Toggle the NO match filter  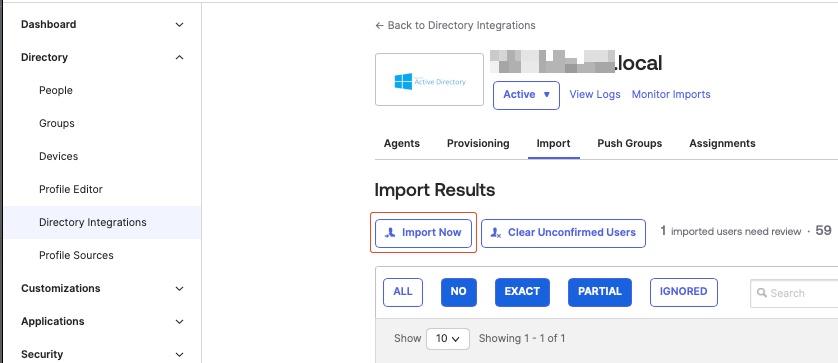[459, 292]
